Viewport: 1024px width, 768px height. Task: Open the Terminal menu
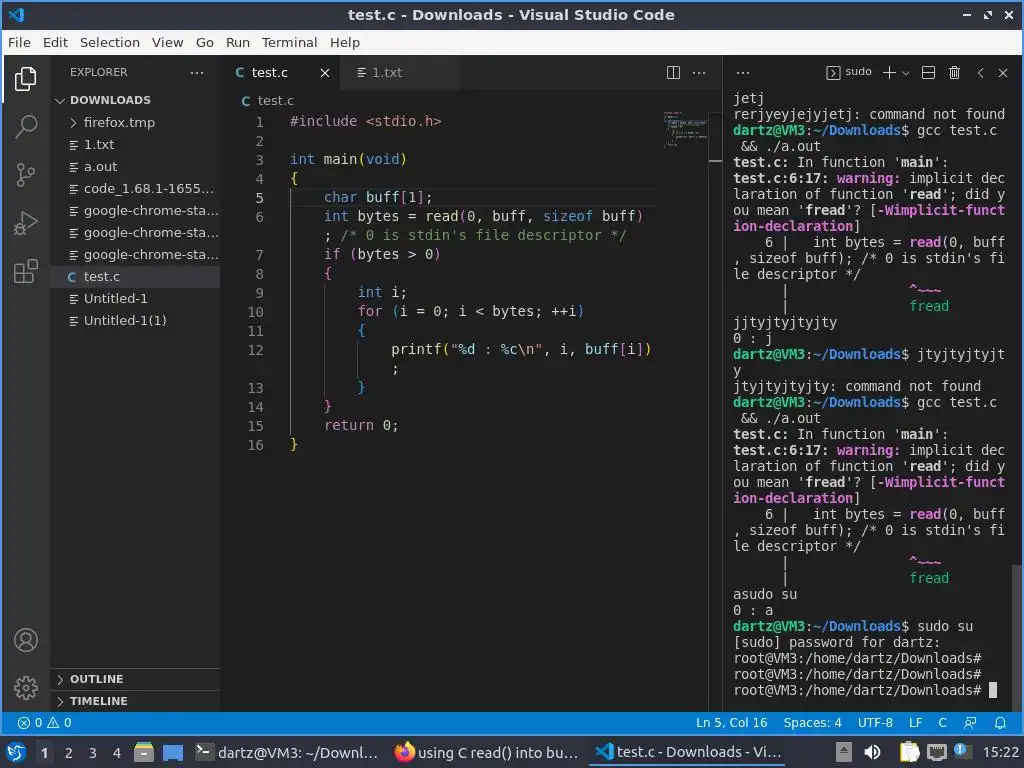pyautogui.click(x=289, y=42)
